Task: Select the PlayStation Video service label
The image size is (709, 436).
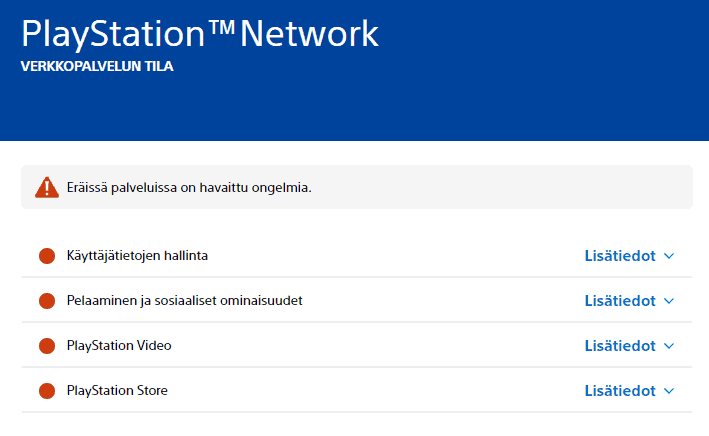Action: point(119,346)
